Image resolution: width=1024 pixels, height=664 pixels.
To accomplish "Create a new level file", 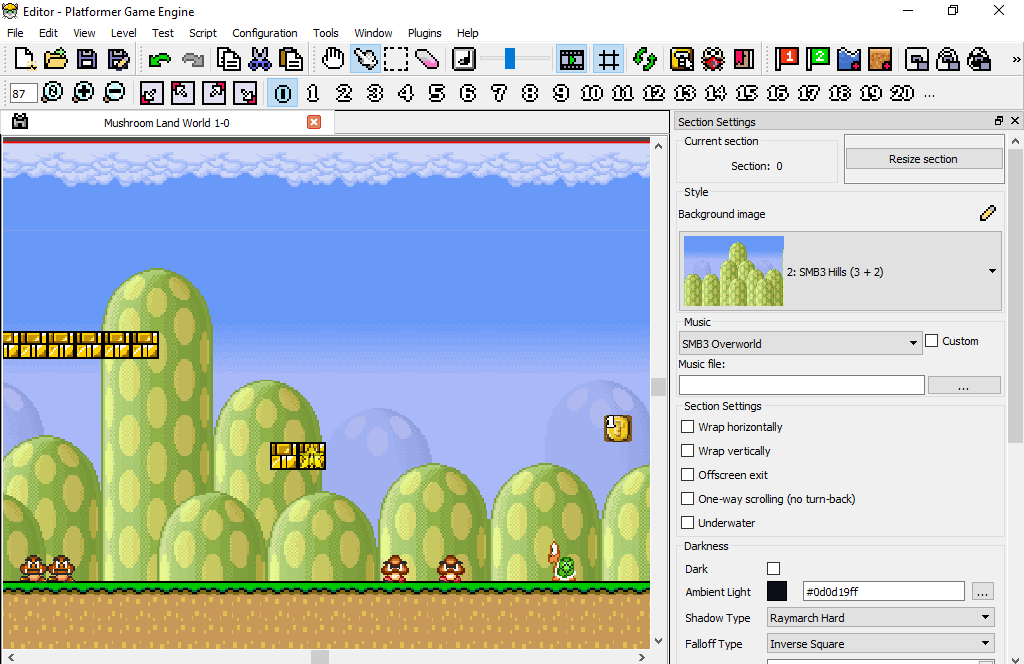I will click(24, 59).
